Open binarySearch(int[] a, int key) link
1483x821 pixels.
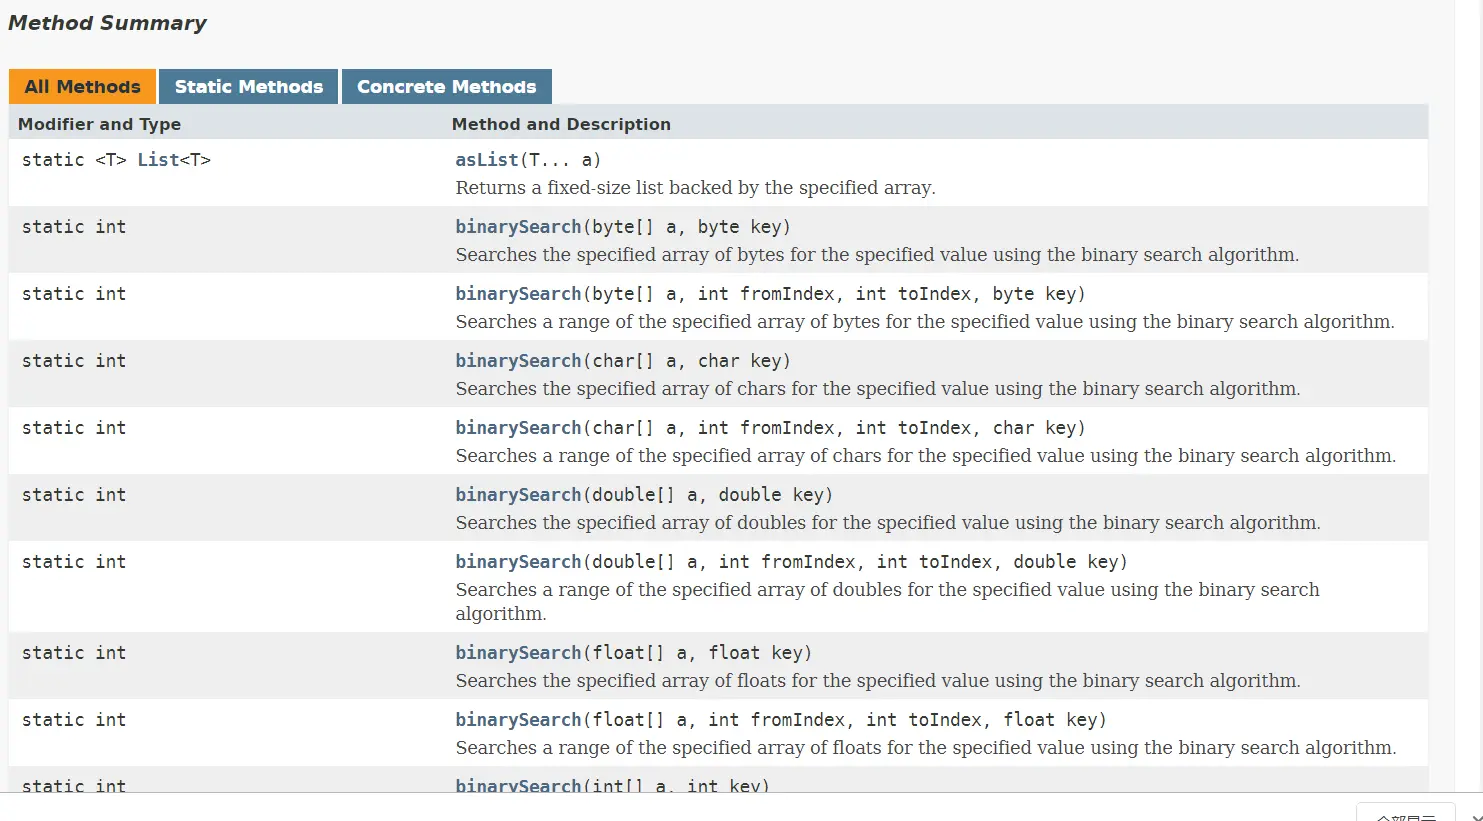point(518,786)
